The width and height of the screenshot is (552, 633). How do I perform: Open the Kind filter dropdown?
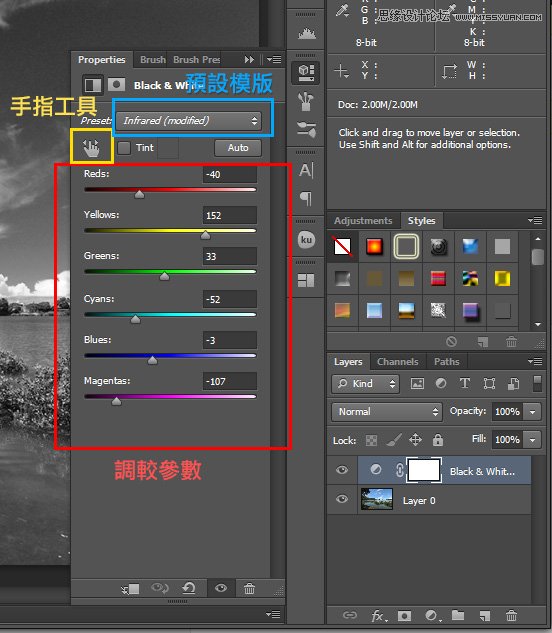365,384
